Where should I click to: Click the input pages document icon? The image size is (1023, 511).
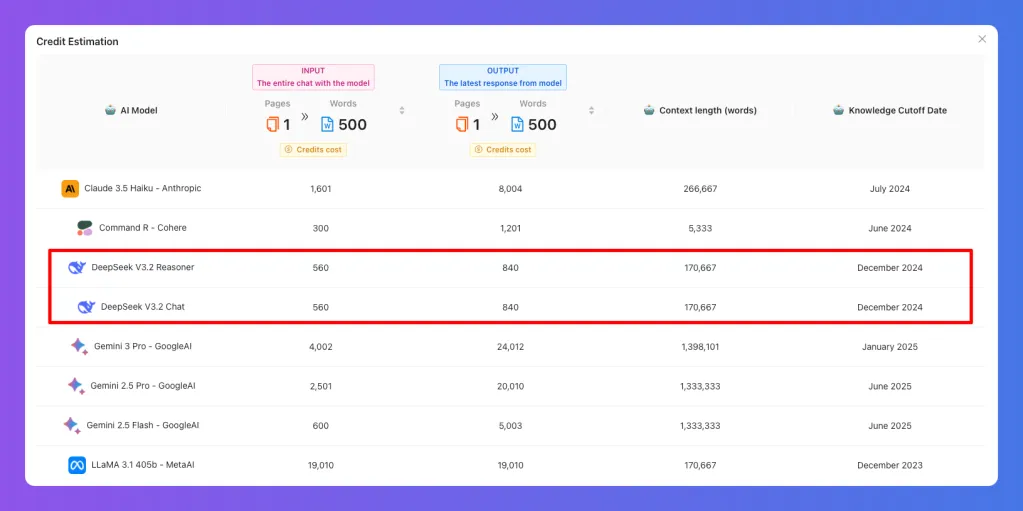pos(273,124)
